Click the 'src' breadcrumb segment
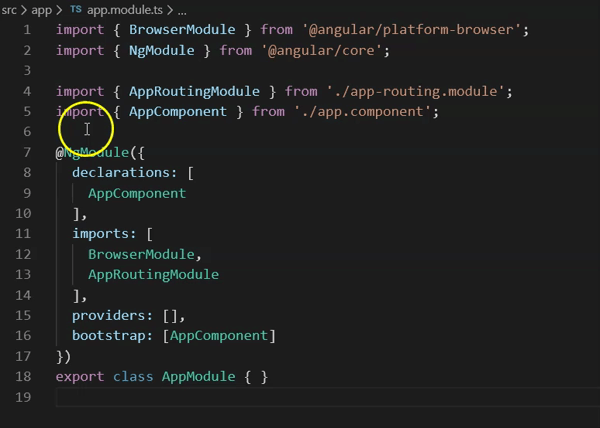This screenshot has width=600, height=428. pos(9,10)
